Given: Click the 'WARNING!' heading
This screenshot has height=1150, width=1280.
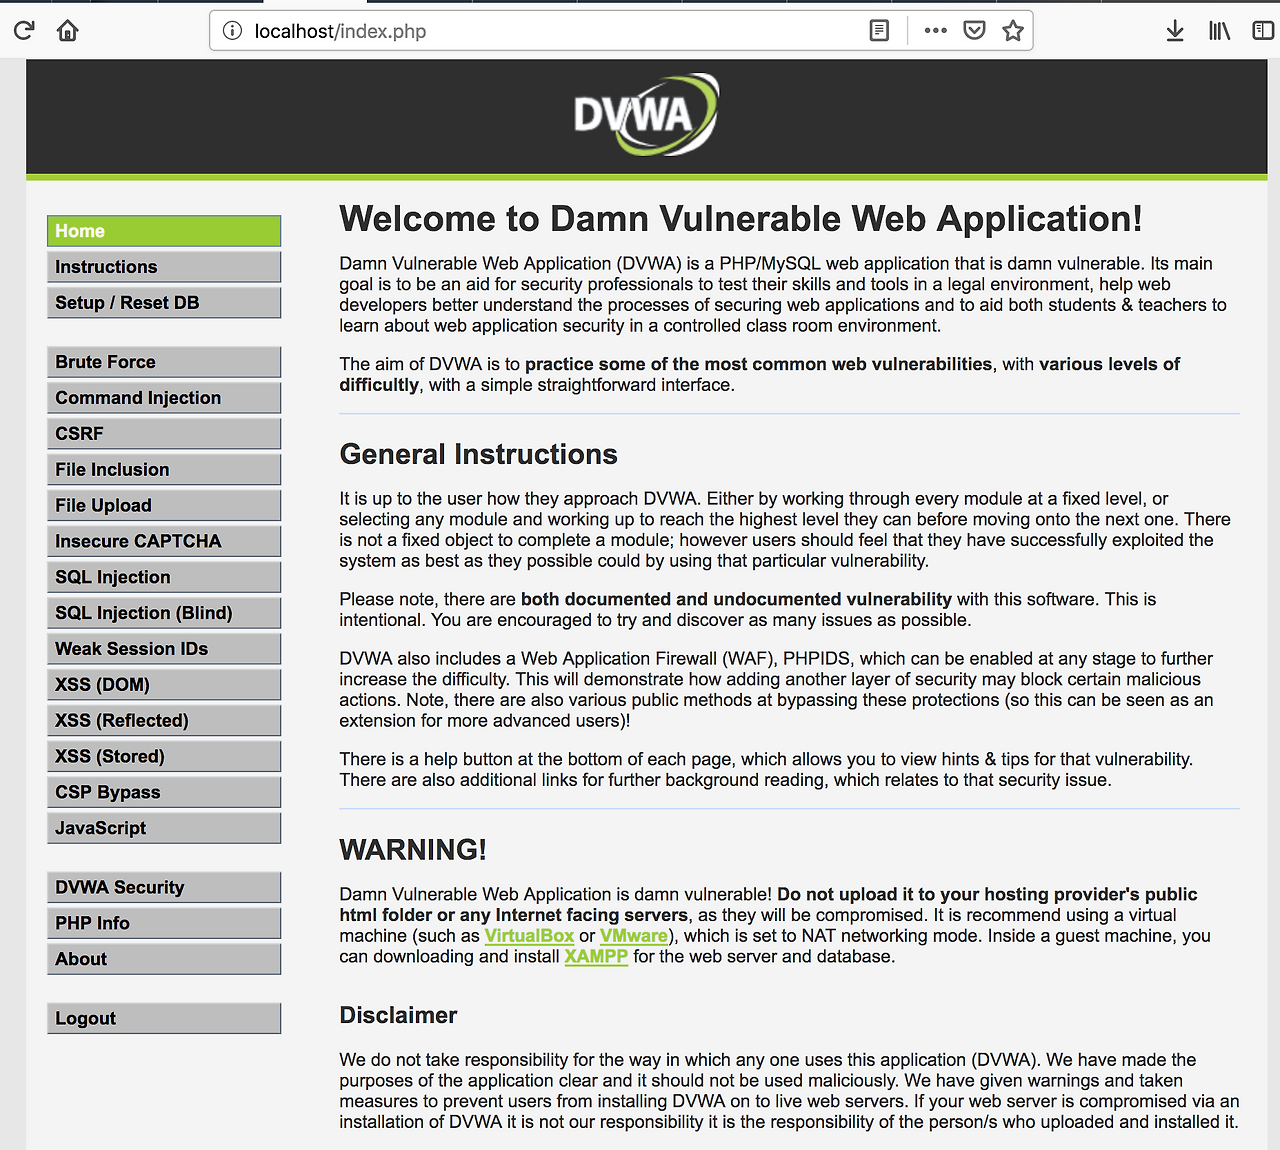Looking at the screenshot, I should click(413, 849).
